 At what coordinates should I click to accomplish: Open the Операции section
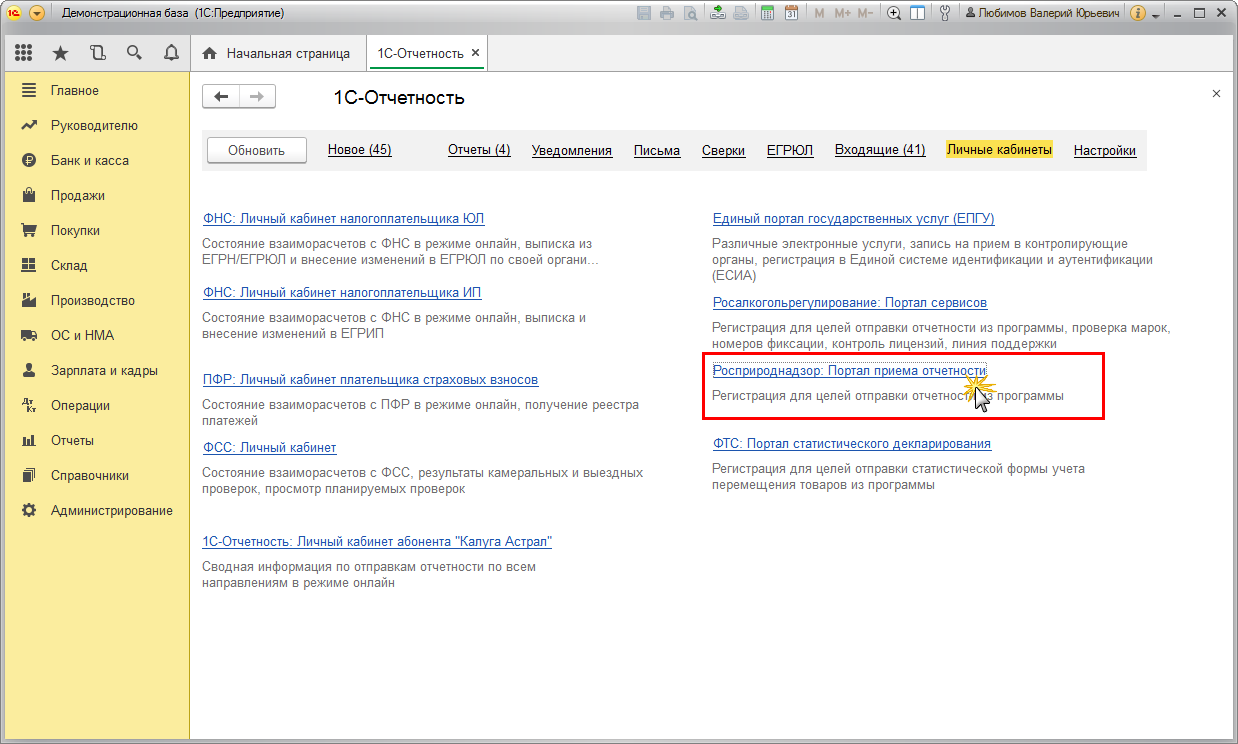pyautogui.click(x=97, y=405)
